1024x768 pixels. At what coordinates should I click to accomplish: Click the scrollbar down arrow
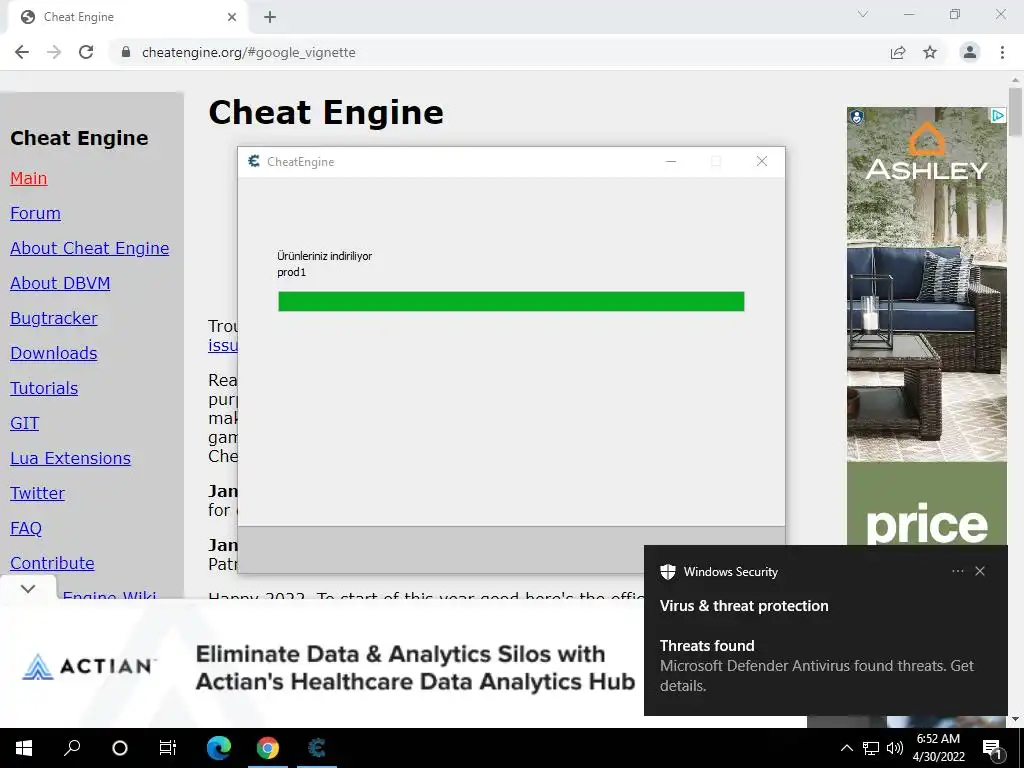(x=1015, y=719)
